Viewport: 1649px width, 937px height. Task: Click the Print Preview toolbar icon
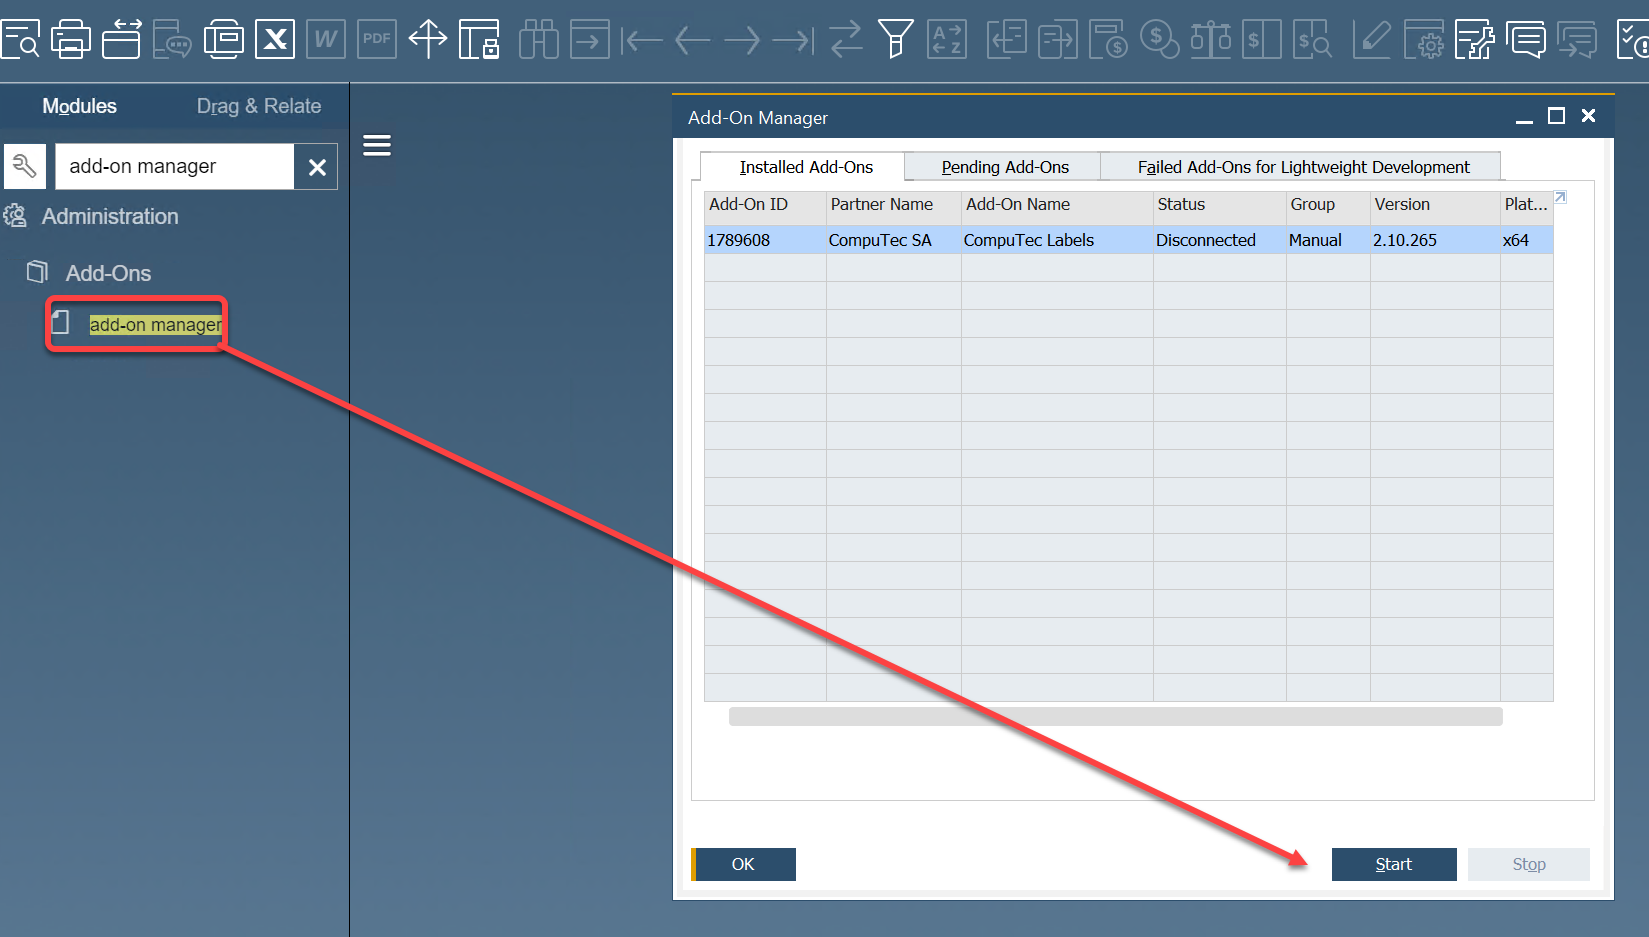(20, 40)
